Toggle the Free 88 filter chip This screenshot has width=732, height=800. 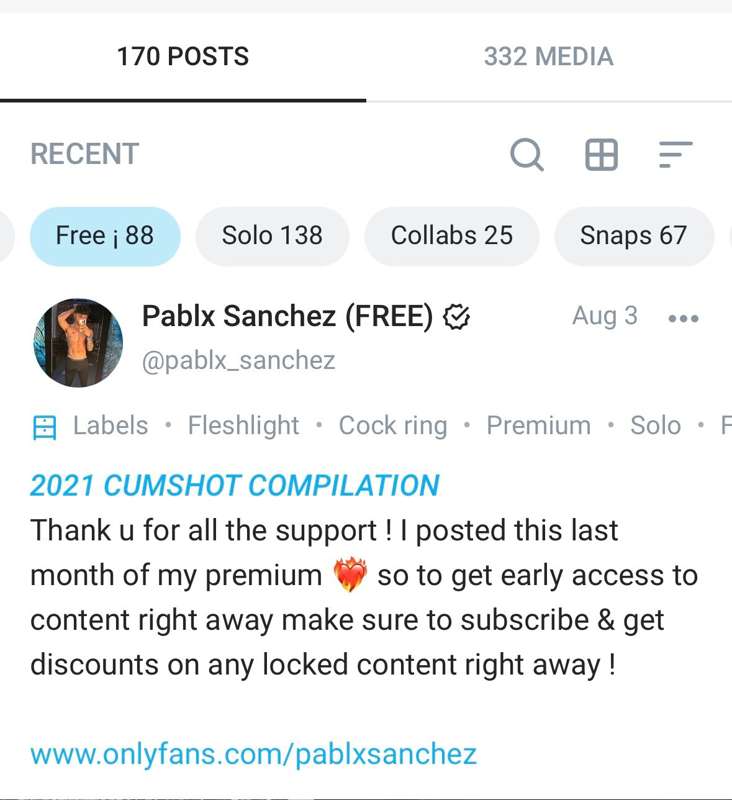coord(105,236)
